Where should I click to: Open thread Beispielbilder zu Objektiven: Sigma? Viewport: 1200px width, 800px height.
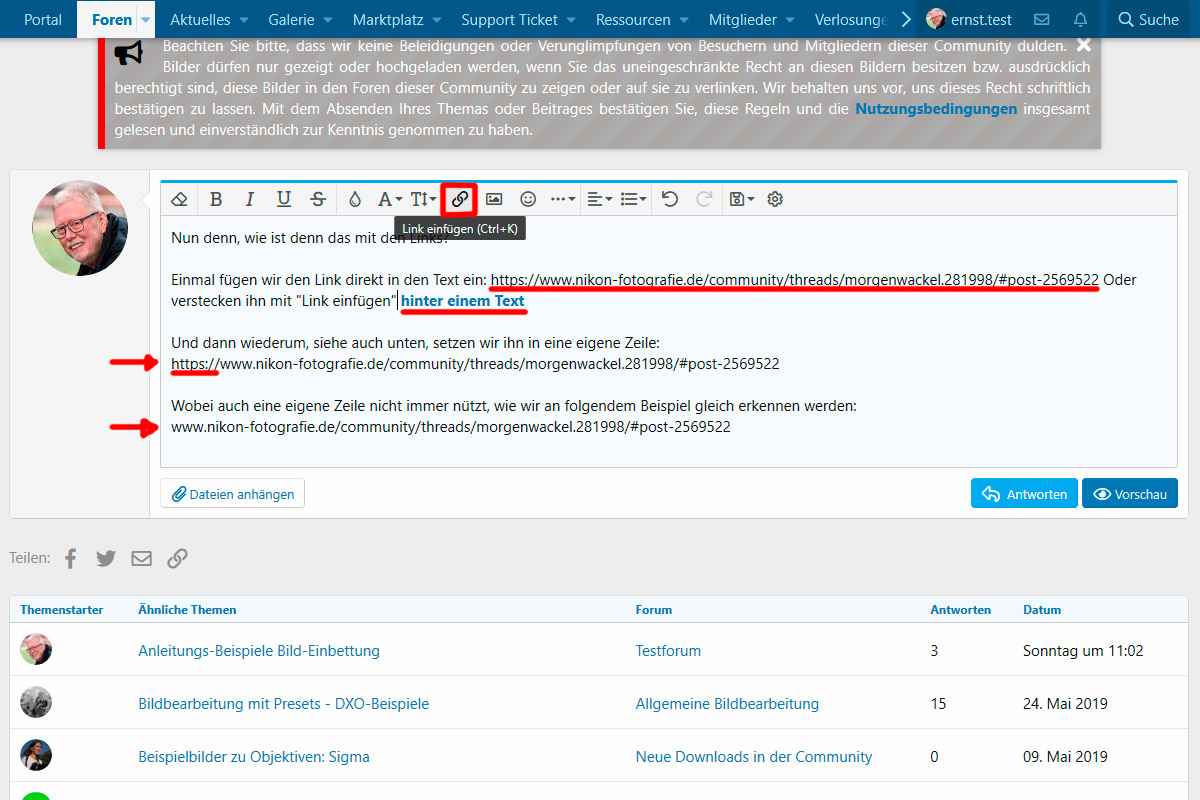coord(254,756)
